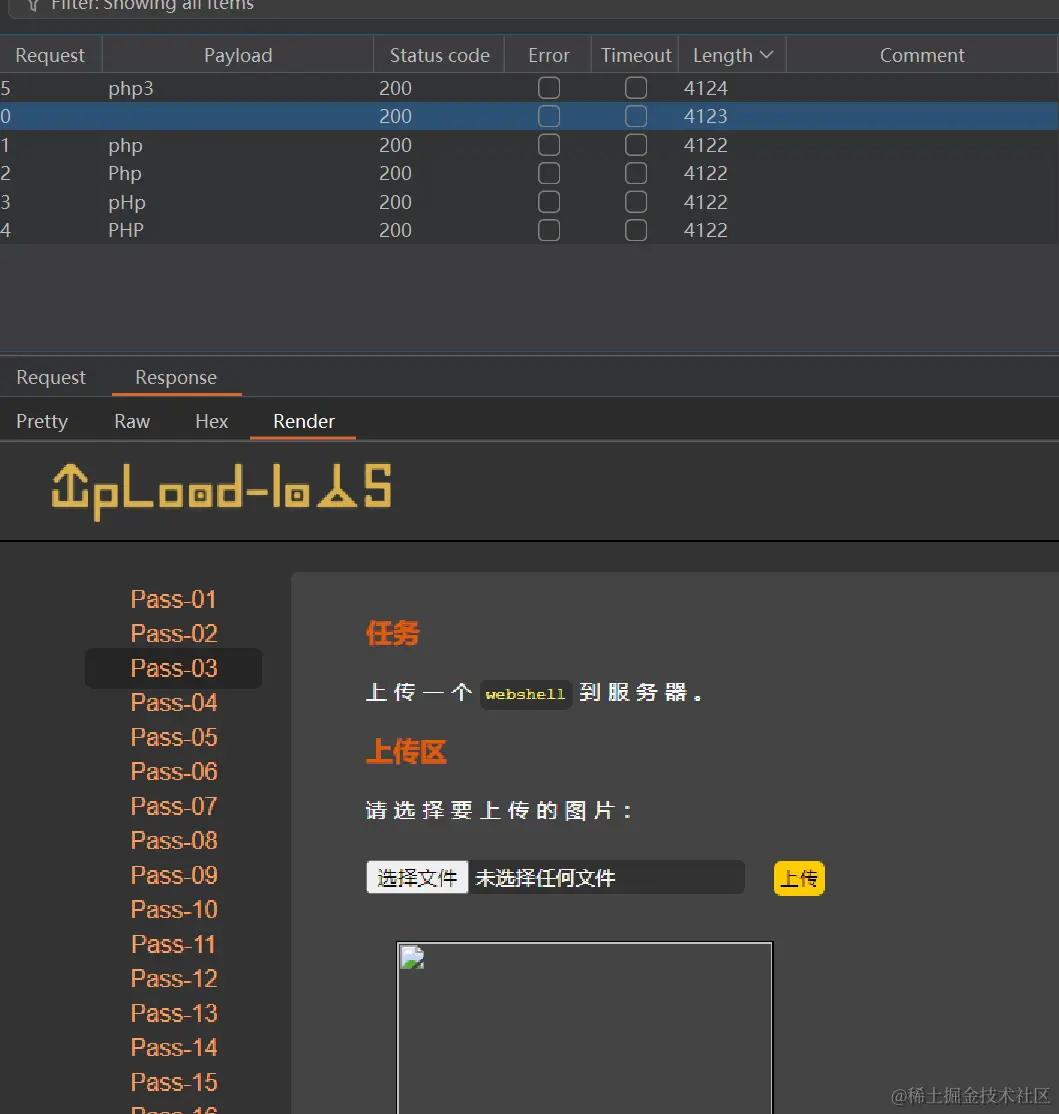
Task: Click the 任务 heading
Action: tap(392, 632)
